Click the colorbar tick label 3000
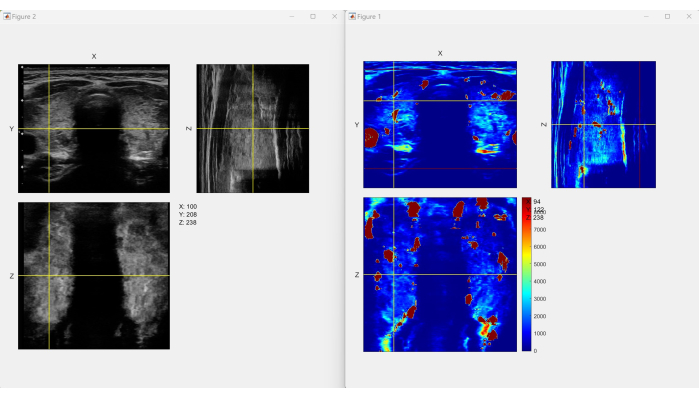Screen dimensions: 699x398 tap(539, 299)
